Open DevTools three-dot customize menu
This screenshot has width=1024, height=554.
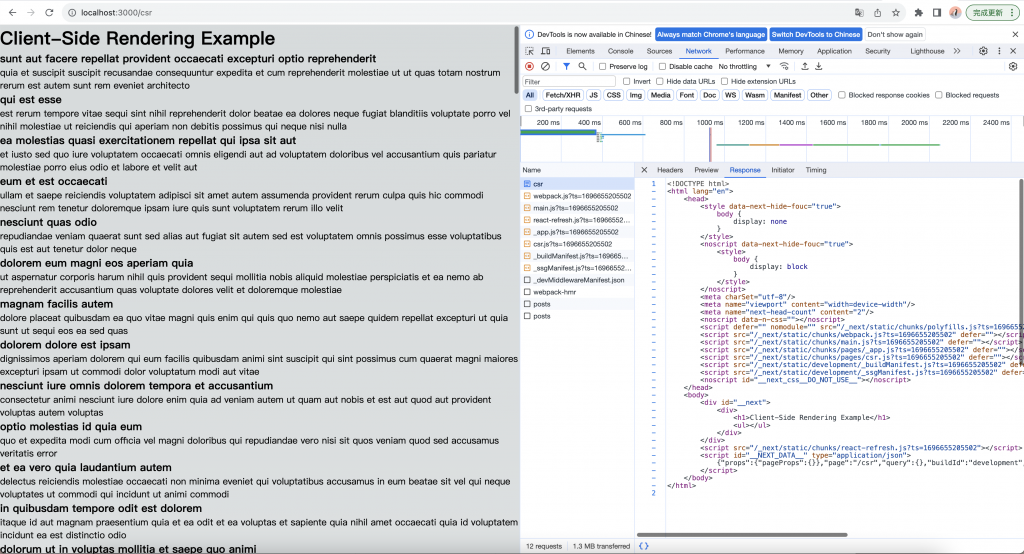[x=999, y=51]
